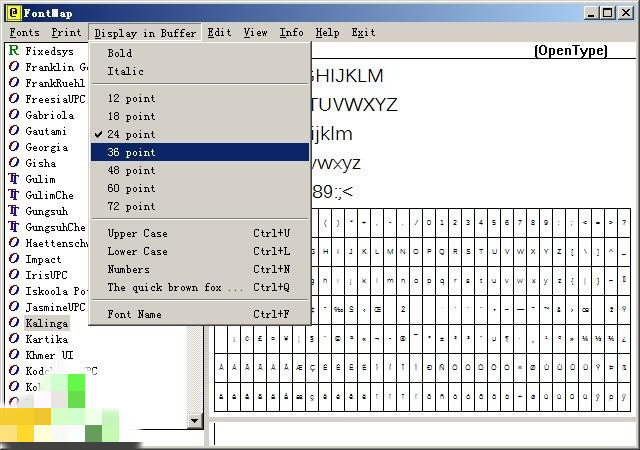Viewport: 640px width, 450px height.
Task: Click the £ cell in character map
Action: [260, 339]
